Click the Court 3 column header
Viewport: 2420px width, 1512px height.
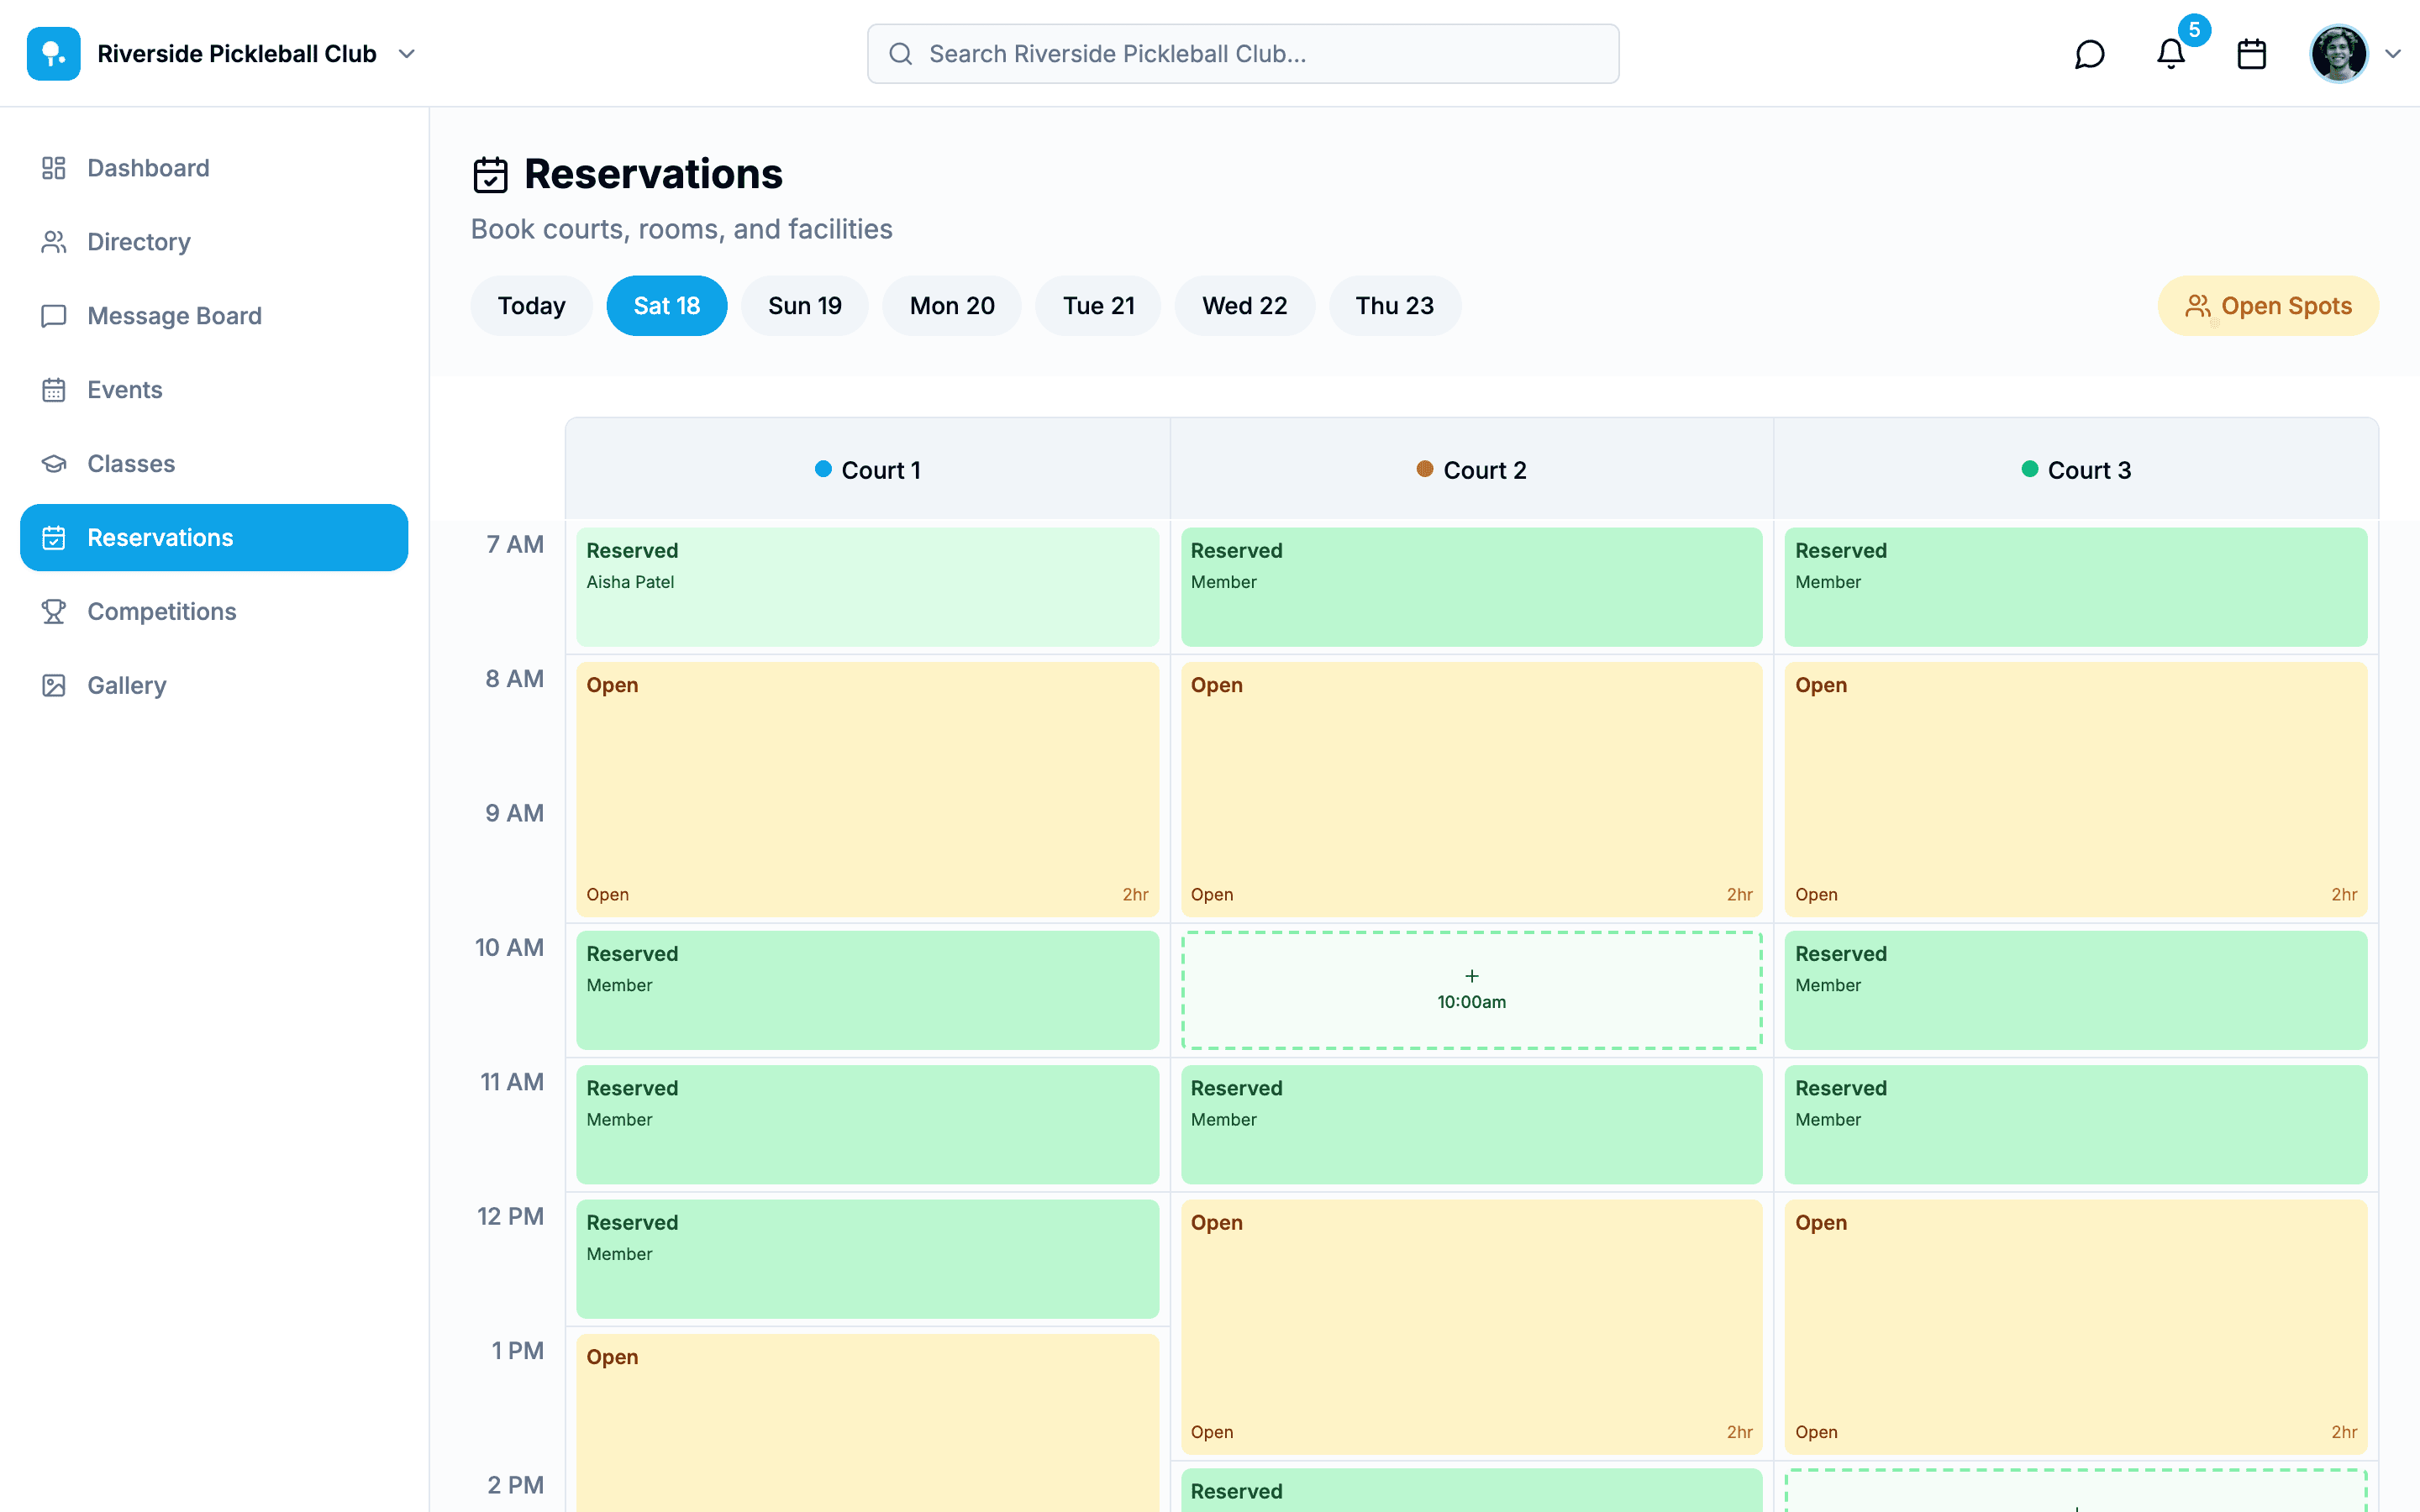point(2076,469)
